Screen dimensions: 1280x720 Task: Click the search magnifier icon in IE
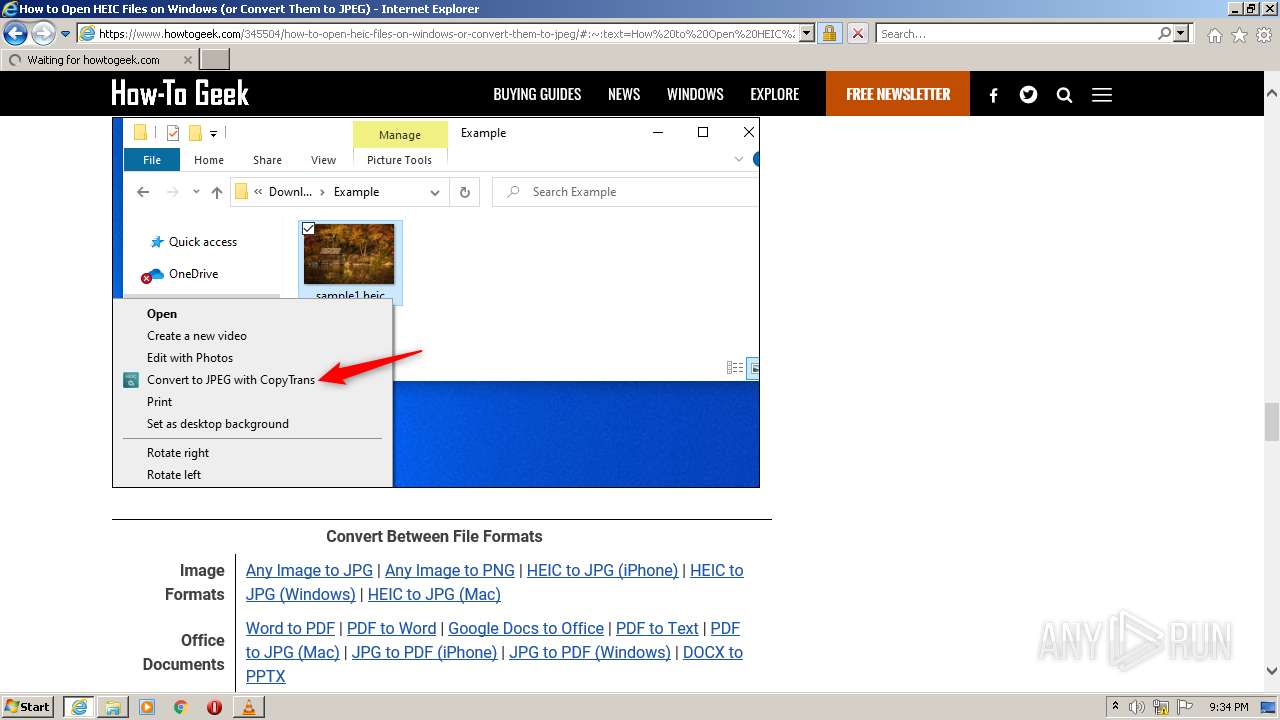1164,34
